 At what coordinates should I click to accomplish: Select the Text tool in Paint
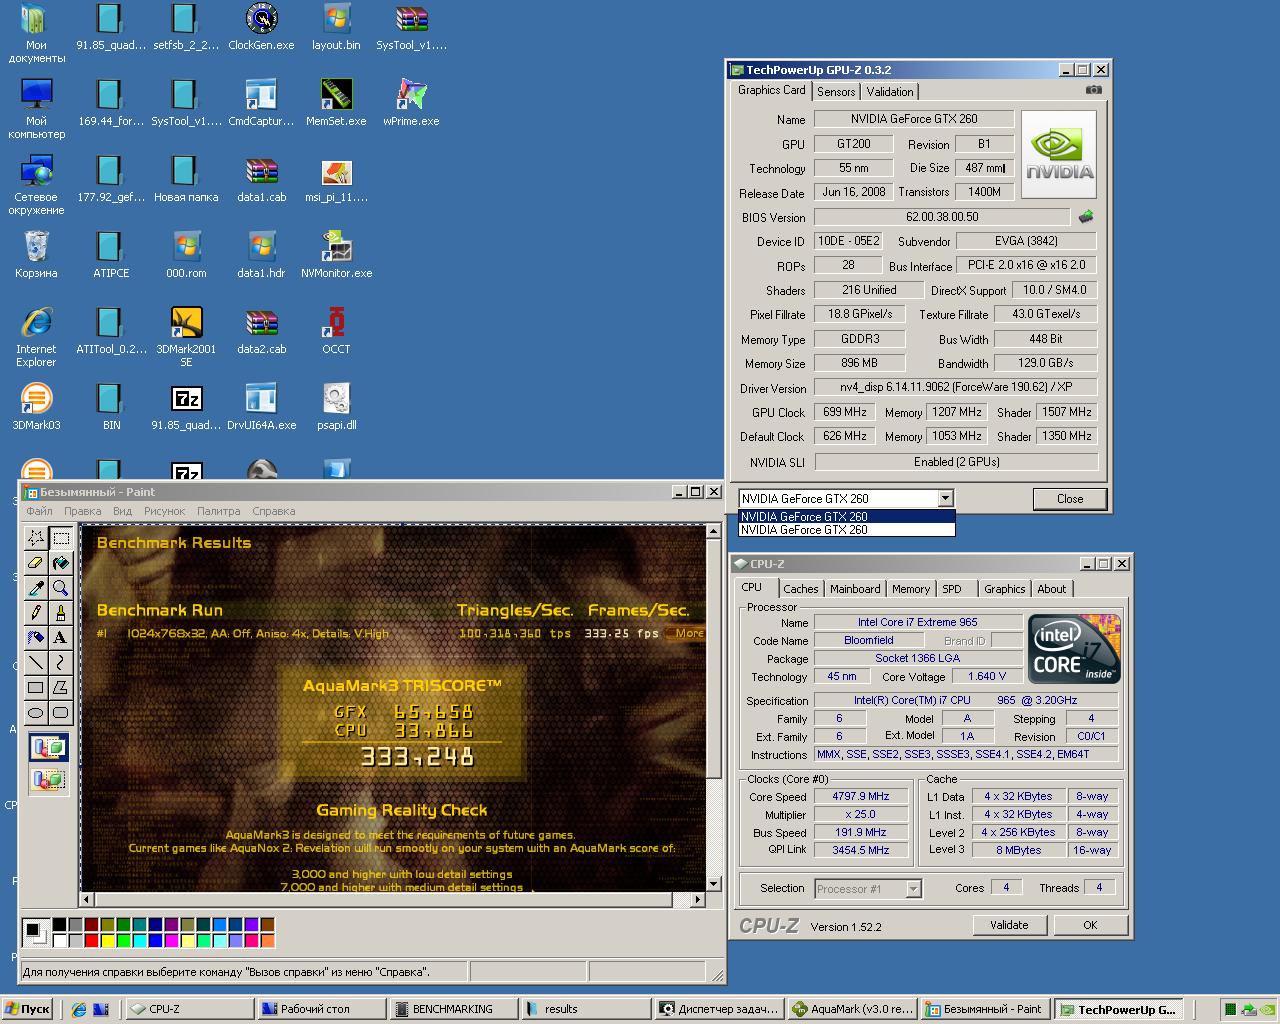[61, 638]
